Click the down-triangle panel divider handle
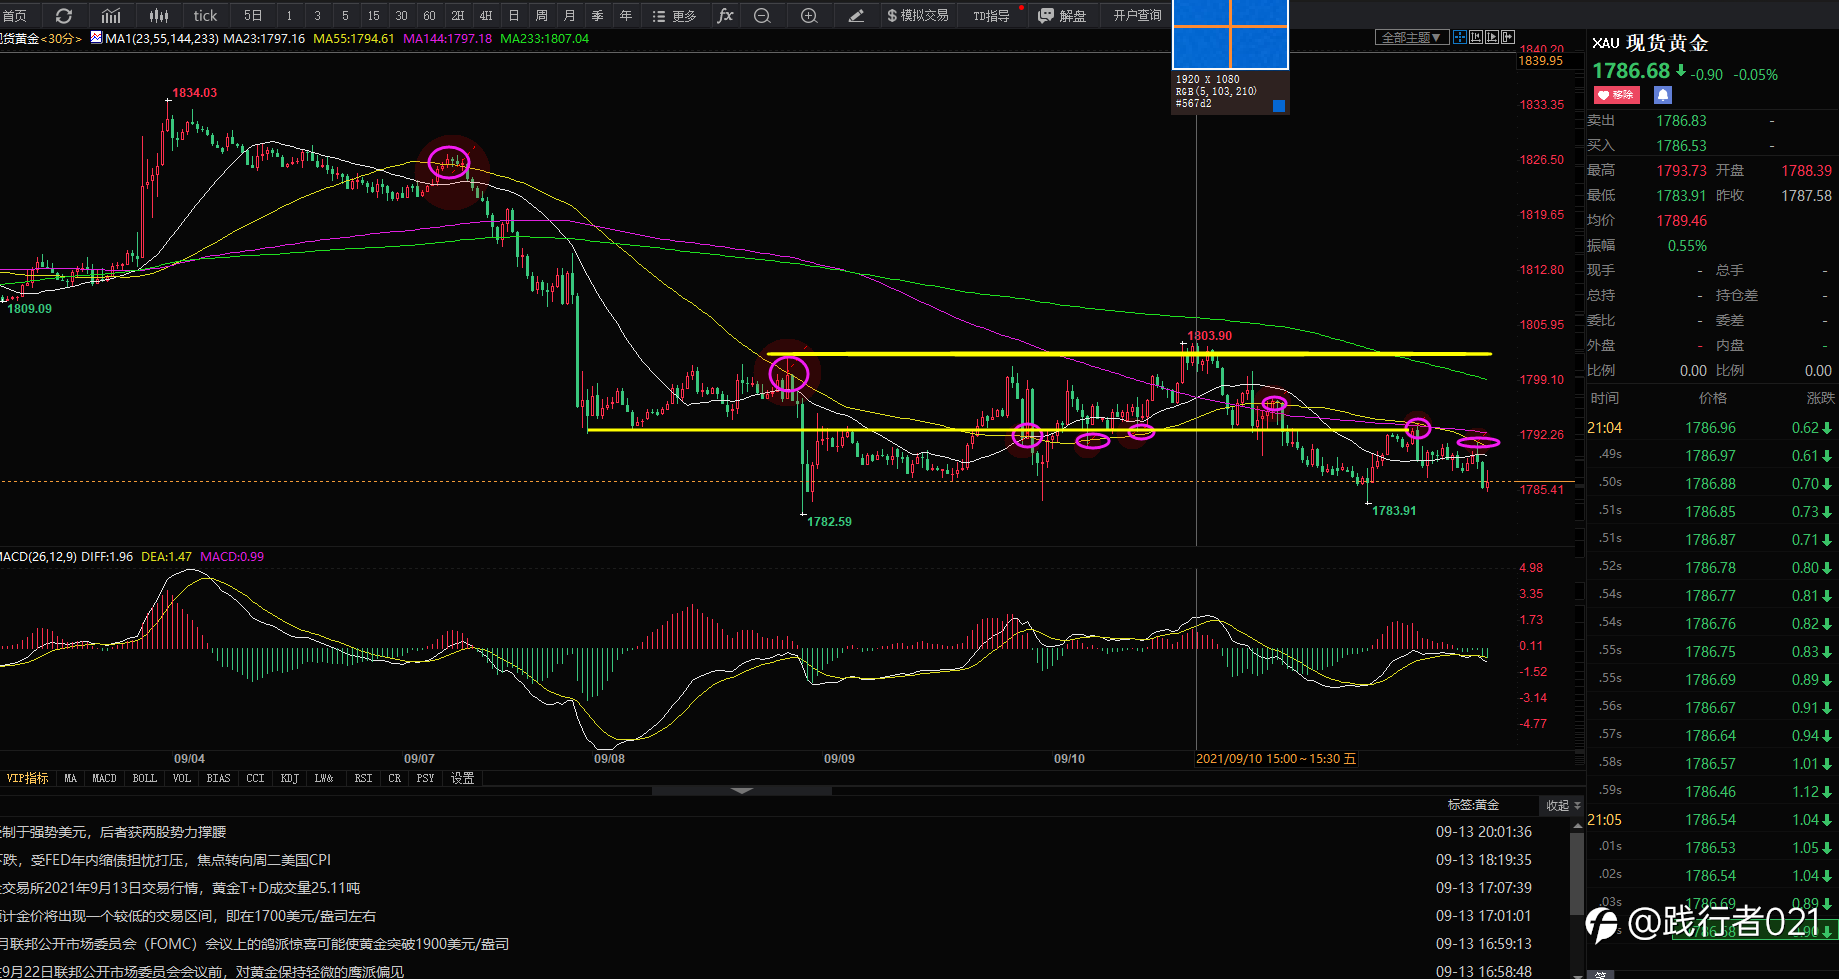1839x979 pixels. tap(742, 790)
